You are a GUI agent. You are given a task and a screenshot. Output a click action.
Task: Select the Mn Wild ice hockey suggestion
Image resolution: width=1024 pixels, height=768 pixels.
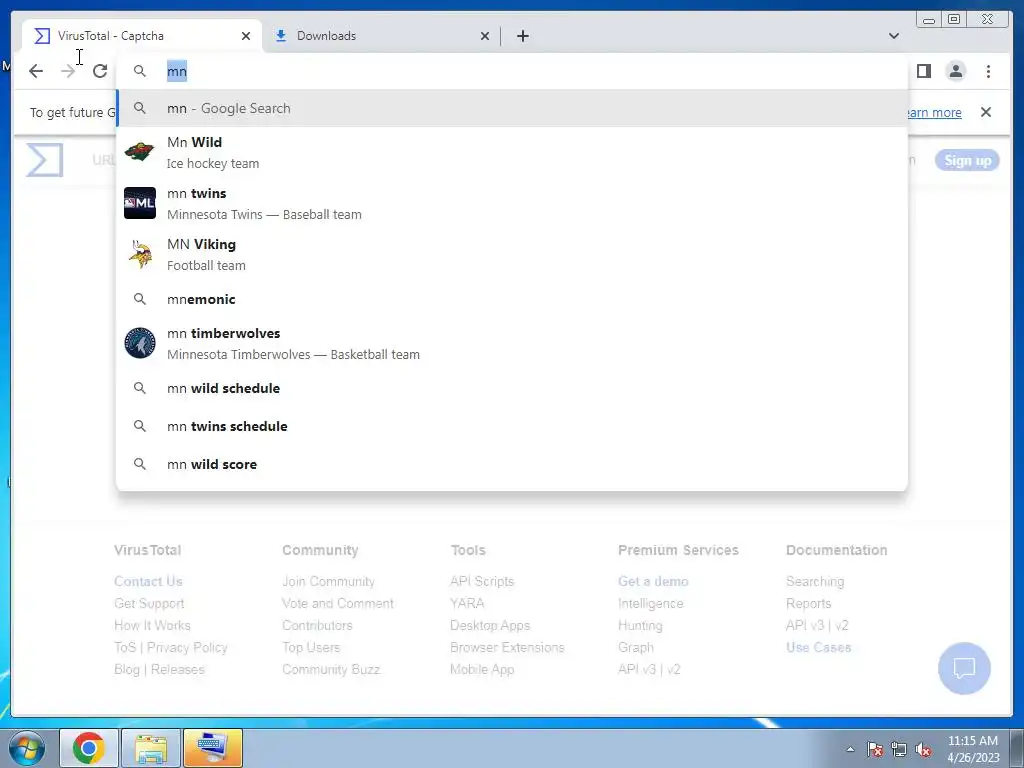[511, 152]
